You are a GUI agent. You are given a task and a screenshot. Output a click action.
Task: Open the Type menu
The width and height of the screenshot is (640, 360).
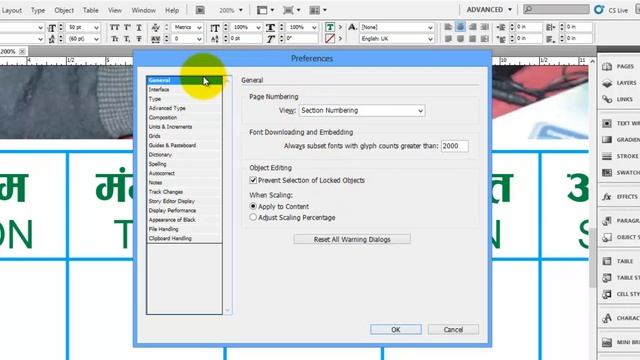point(38,10)
